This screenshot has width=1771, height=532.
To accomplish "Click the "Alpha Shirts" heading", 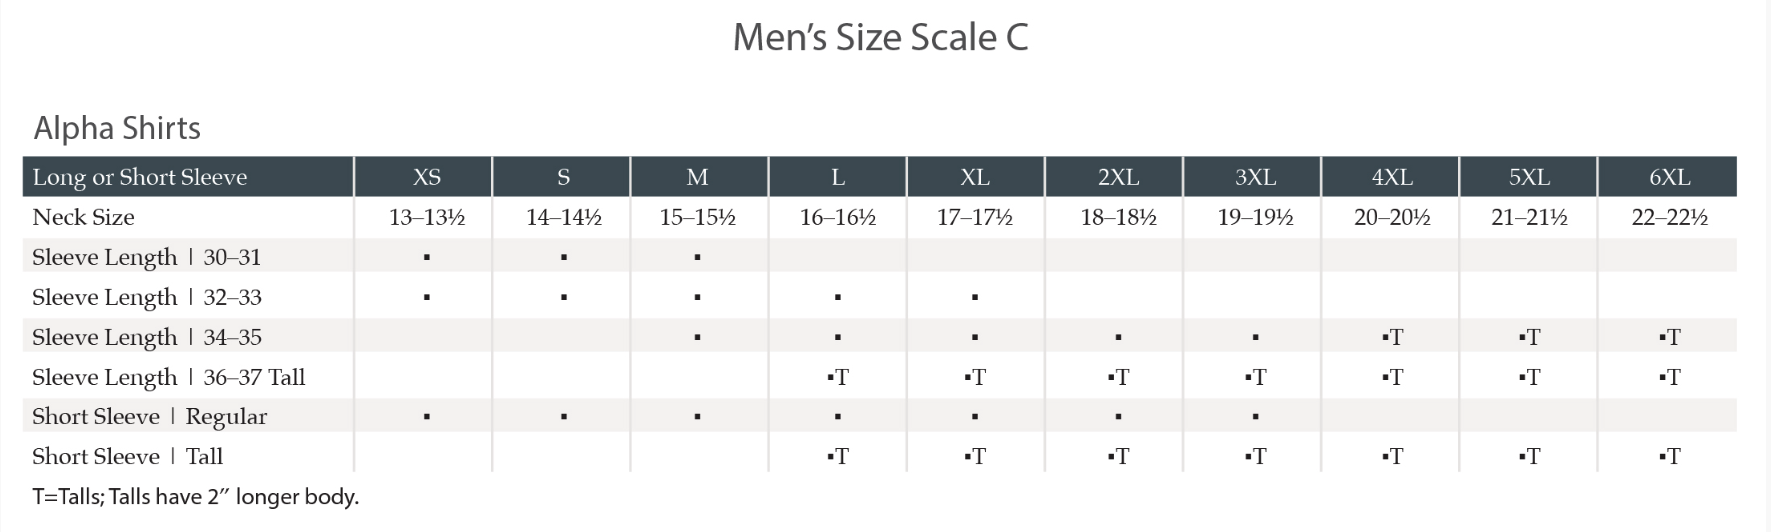I will click(117, 128).
